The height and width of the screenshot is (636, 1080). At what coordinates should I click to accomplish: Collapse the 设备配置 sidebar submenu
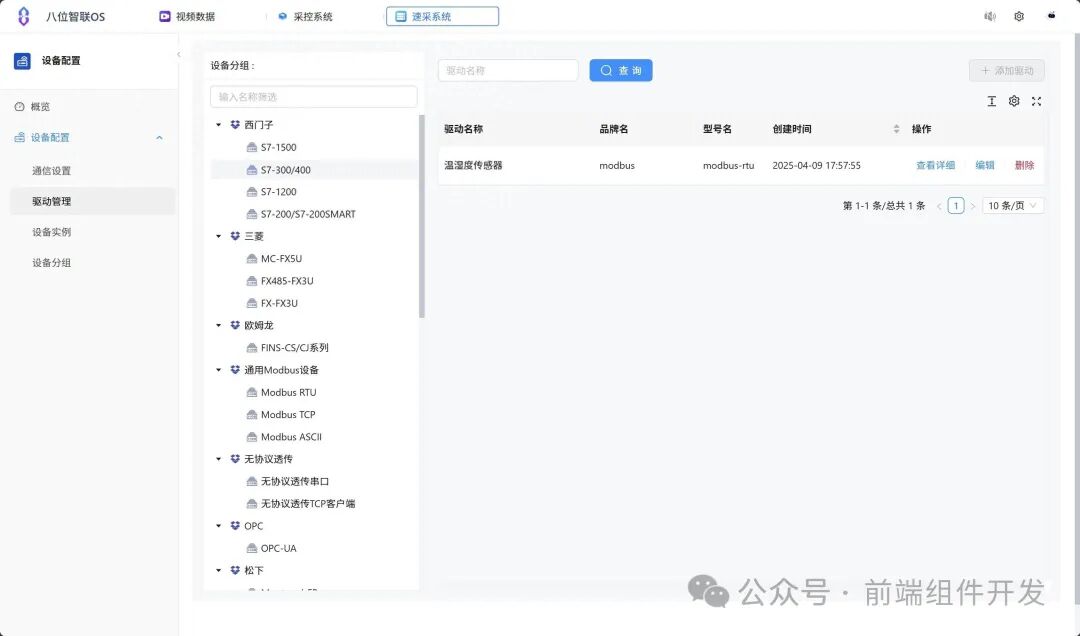pyautogui.click(x=159, y=138)
